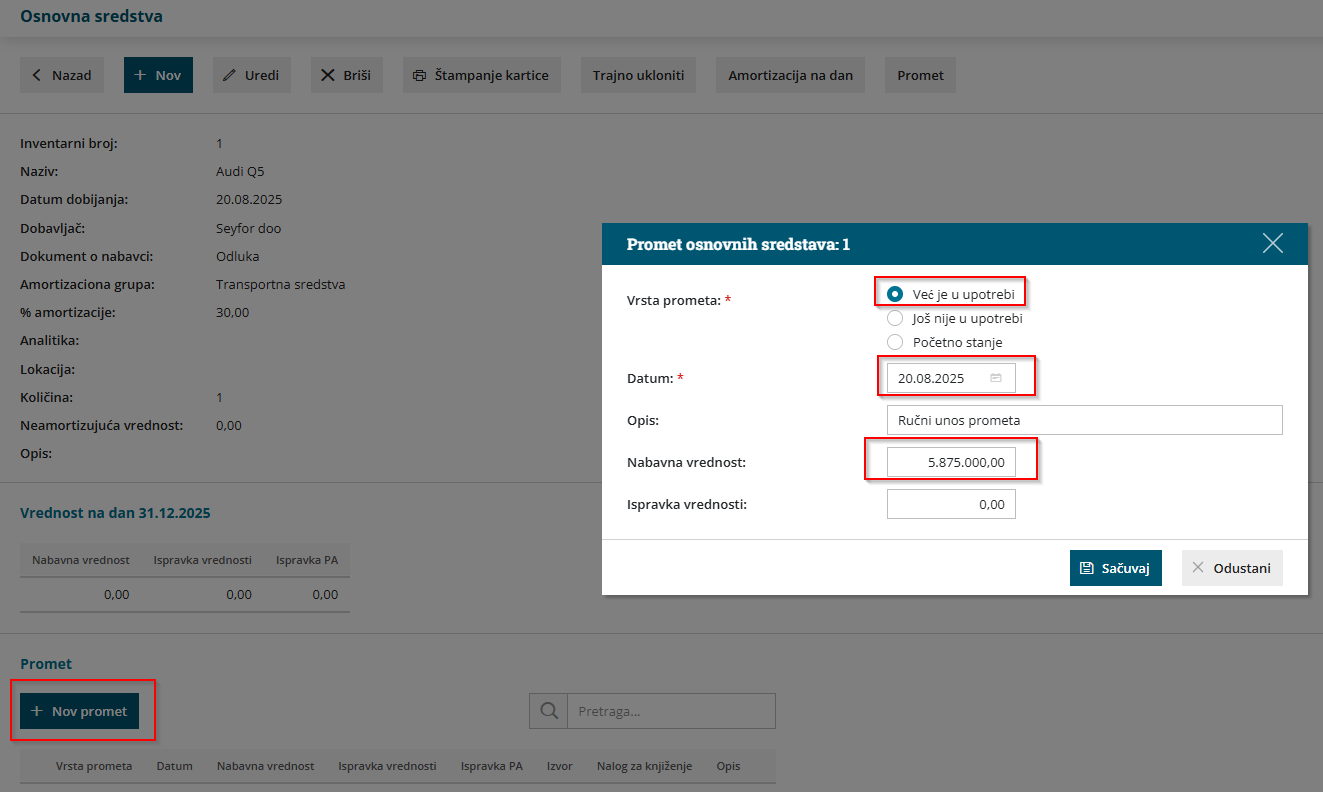Click the Ispravka vrednosti amount field

951,504
